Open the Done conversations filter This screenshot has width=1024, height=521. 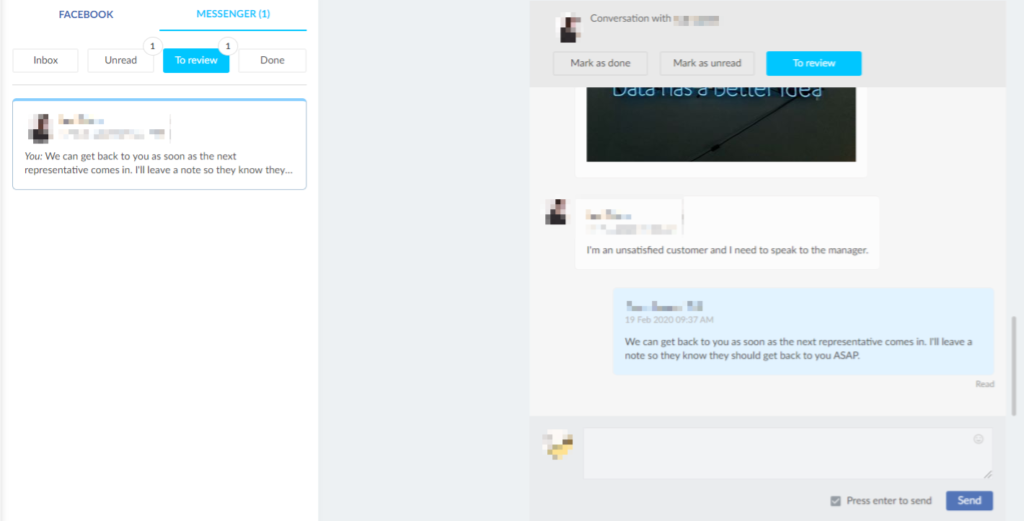coord(272,61)
